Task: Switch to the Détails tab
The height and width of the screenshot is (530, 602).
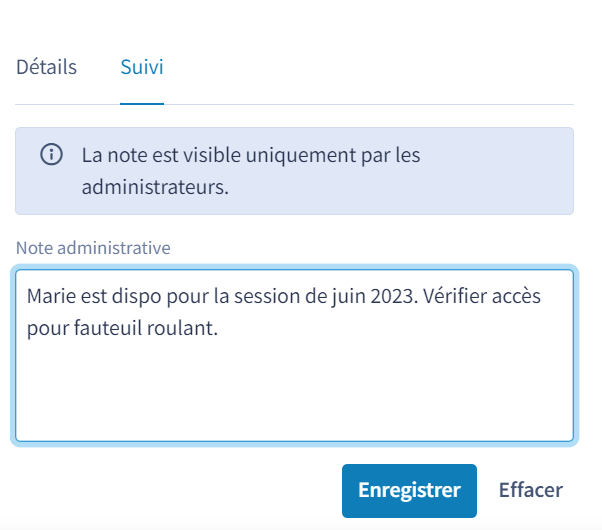Action: pyautogui.click(x=46, y=67)
